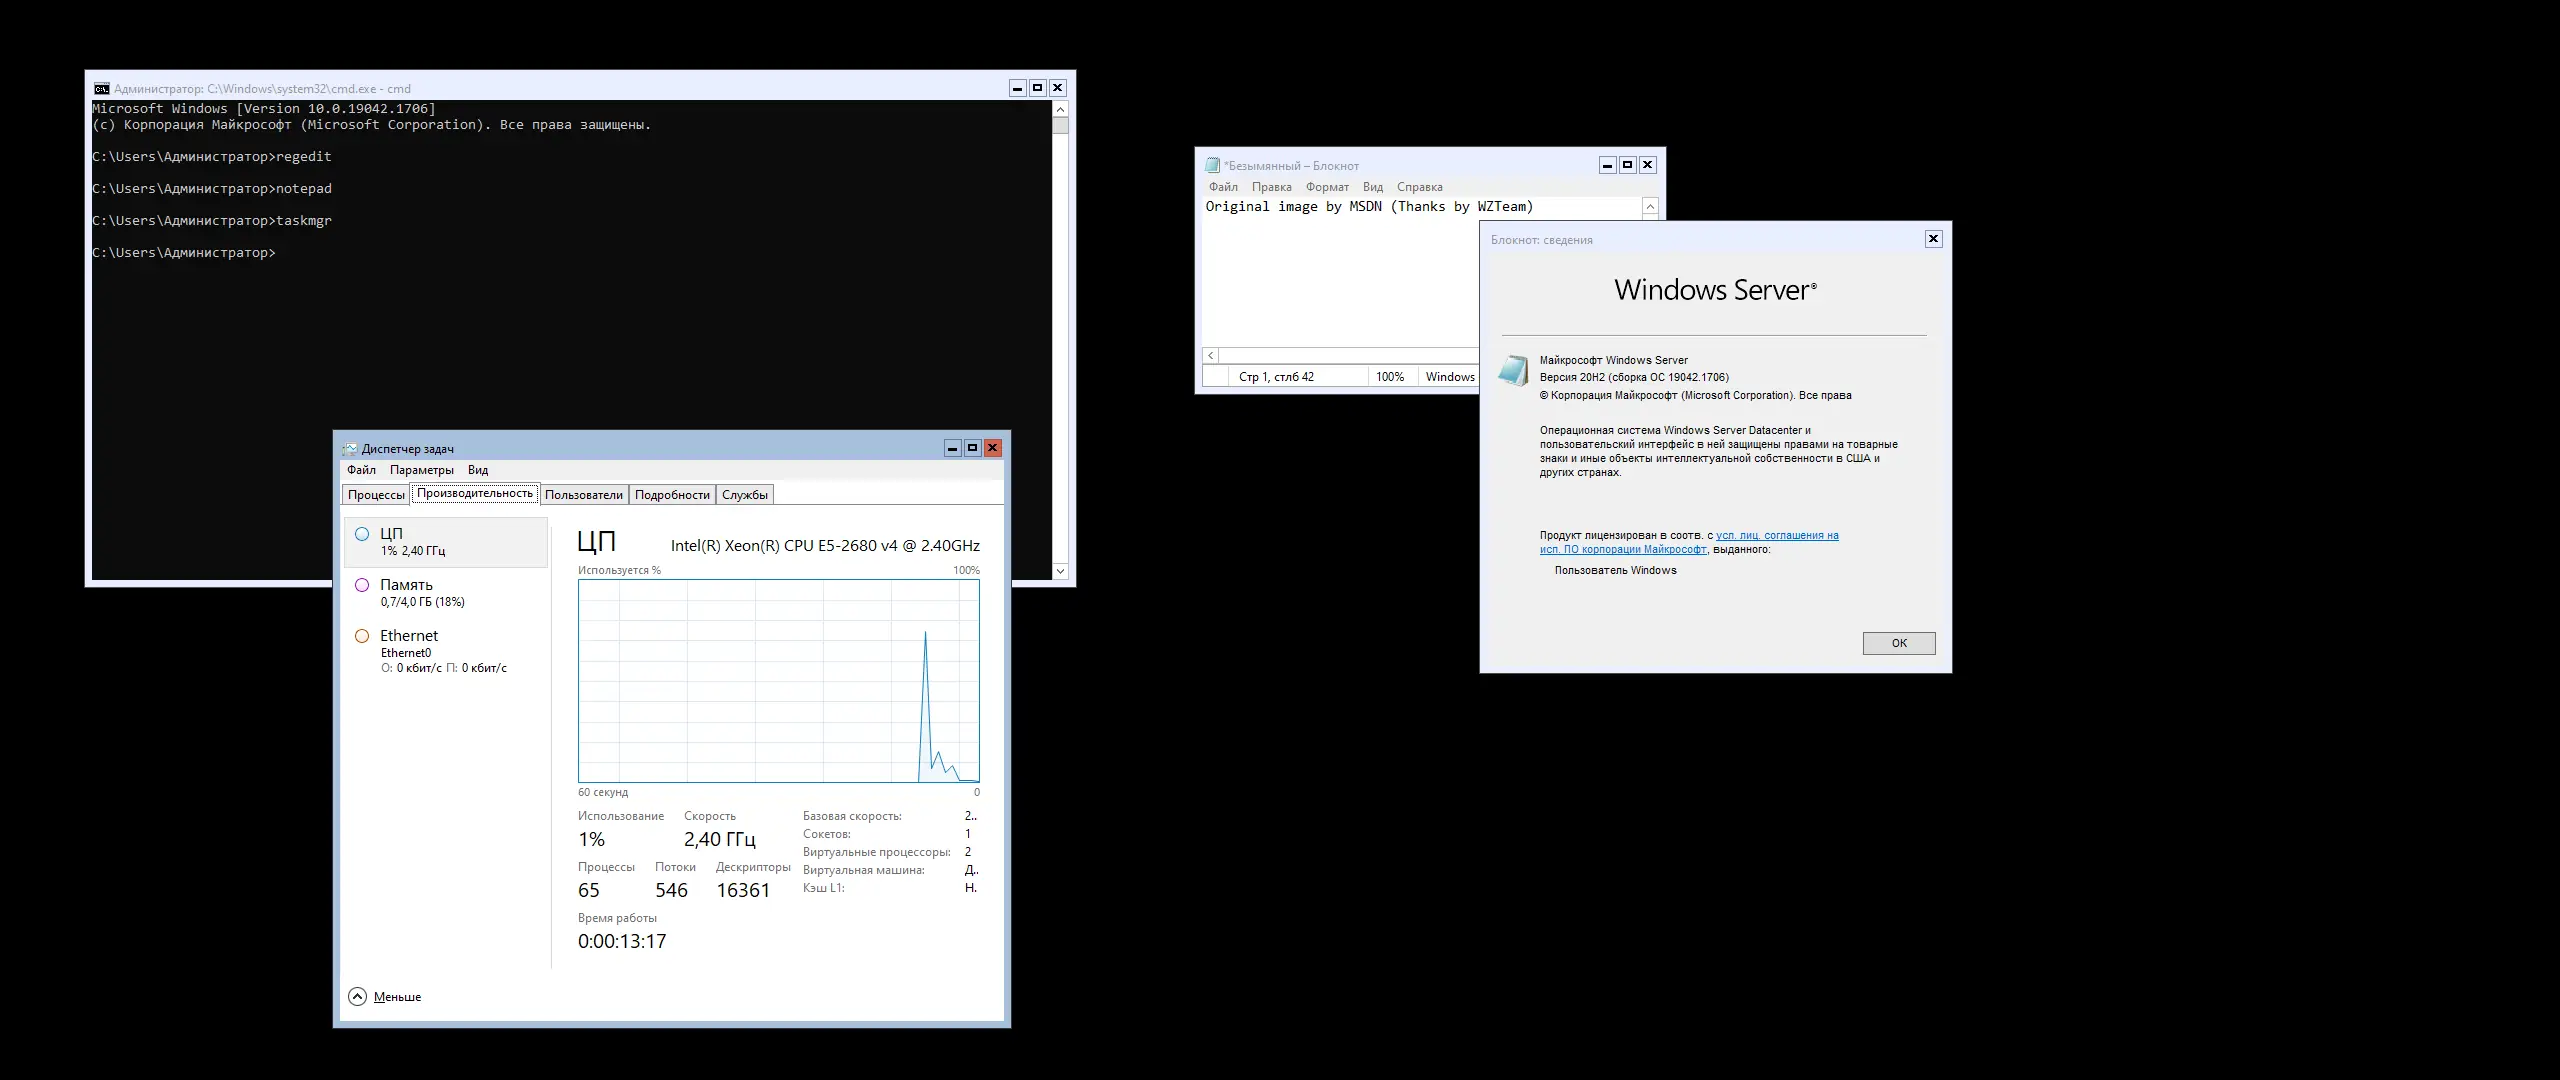Open the Подробности tab
The image size is (2560, 1080).
(x=672, y=495)
